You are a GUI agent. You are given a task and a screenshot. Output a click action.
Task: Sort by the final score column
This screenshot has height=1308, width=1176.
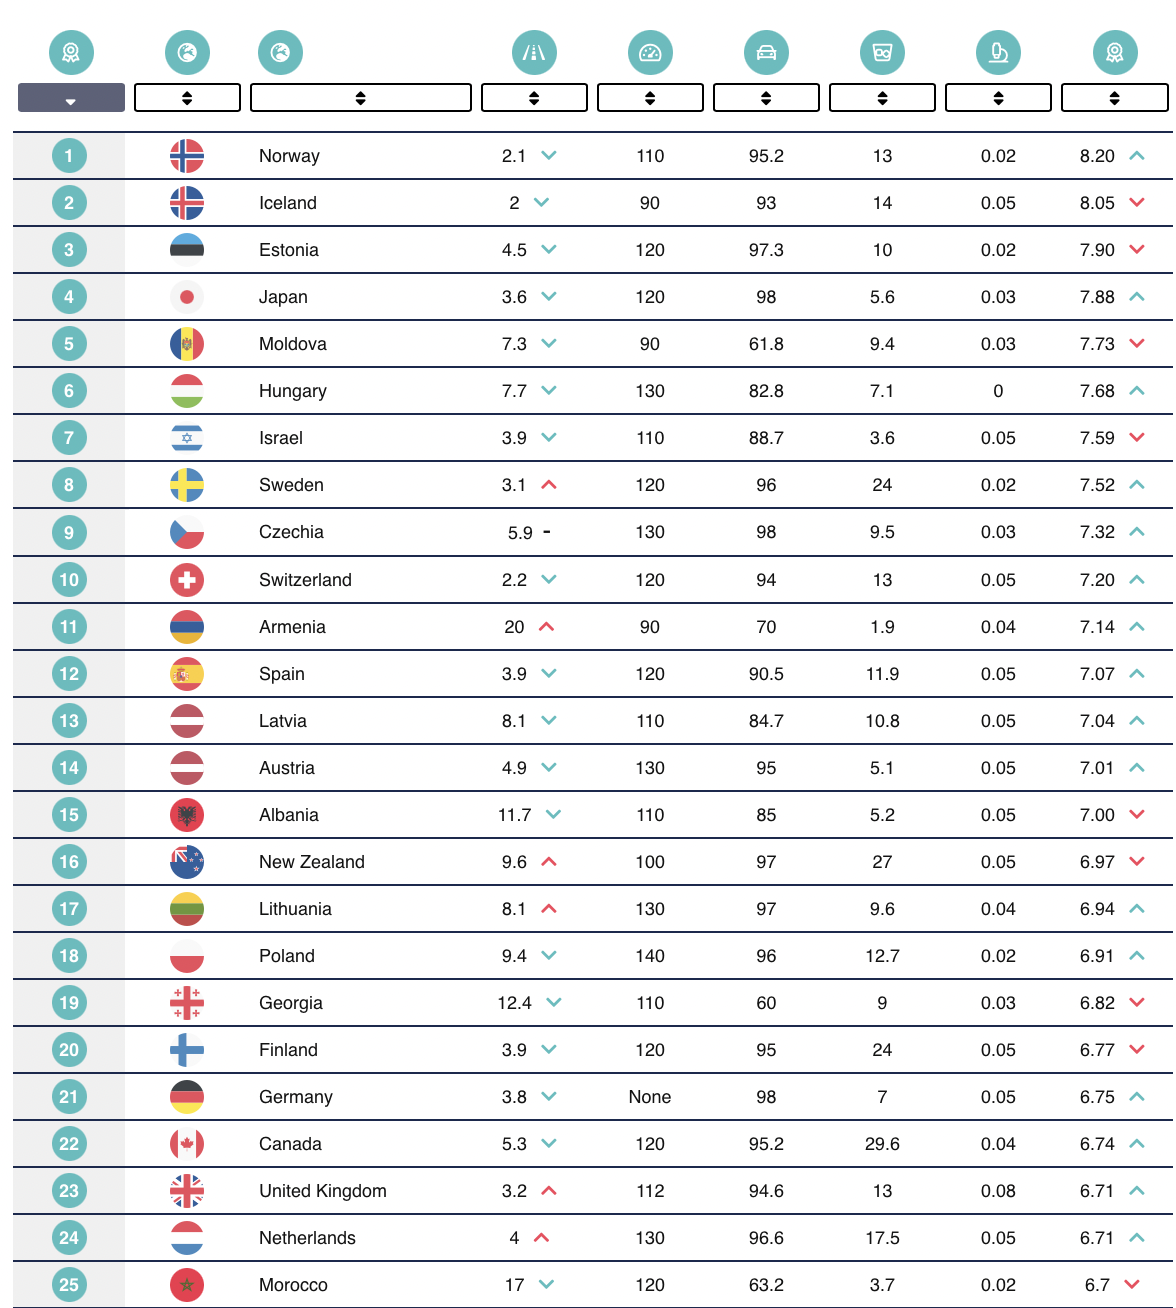tap(1114, 98)
